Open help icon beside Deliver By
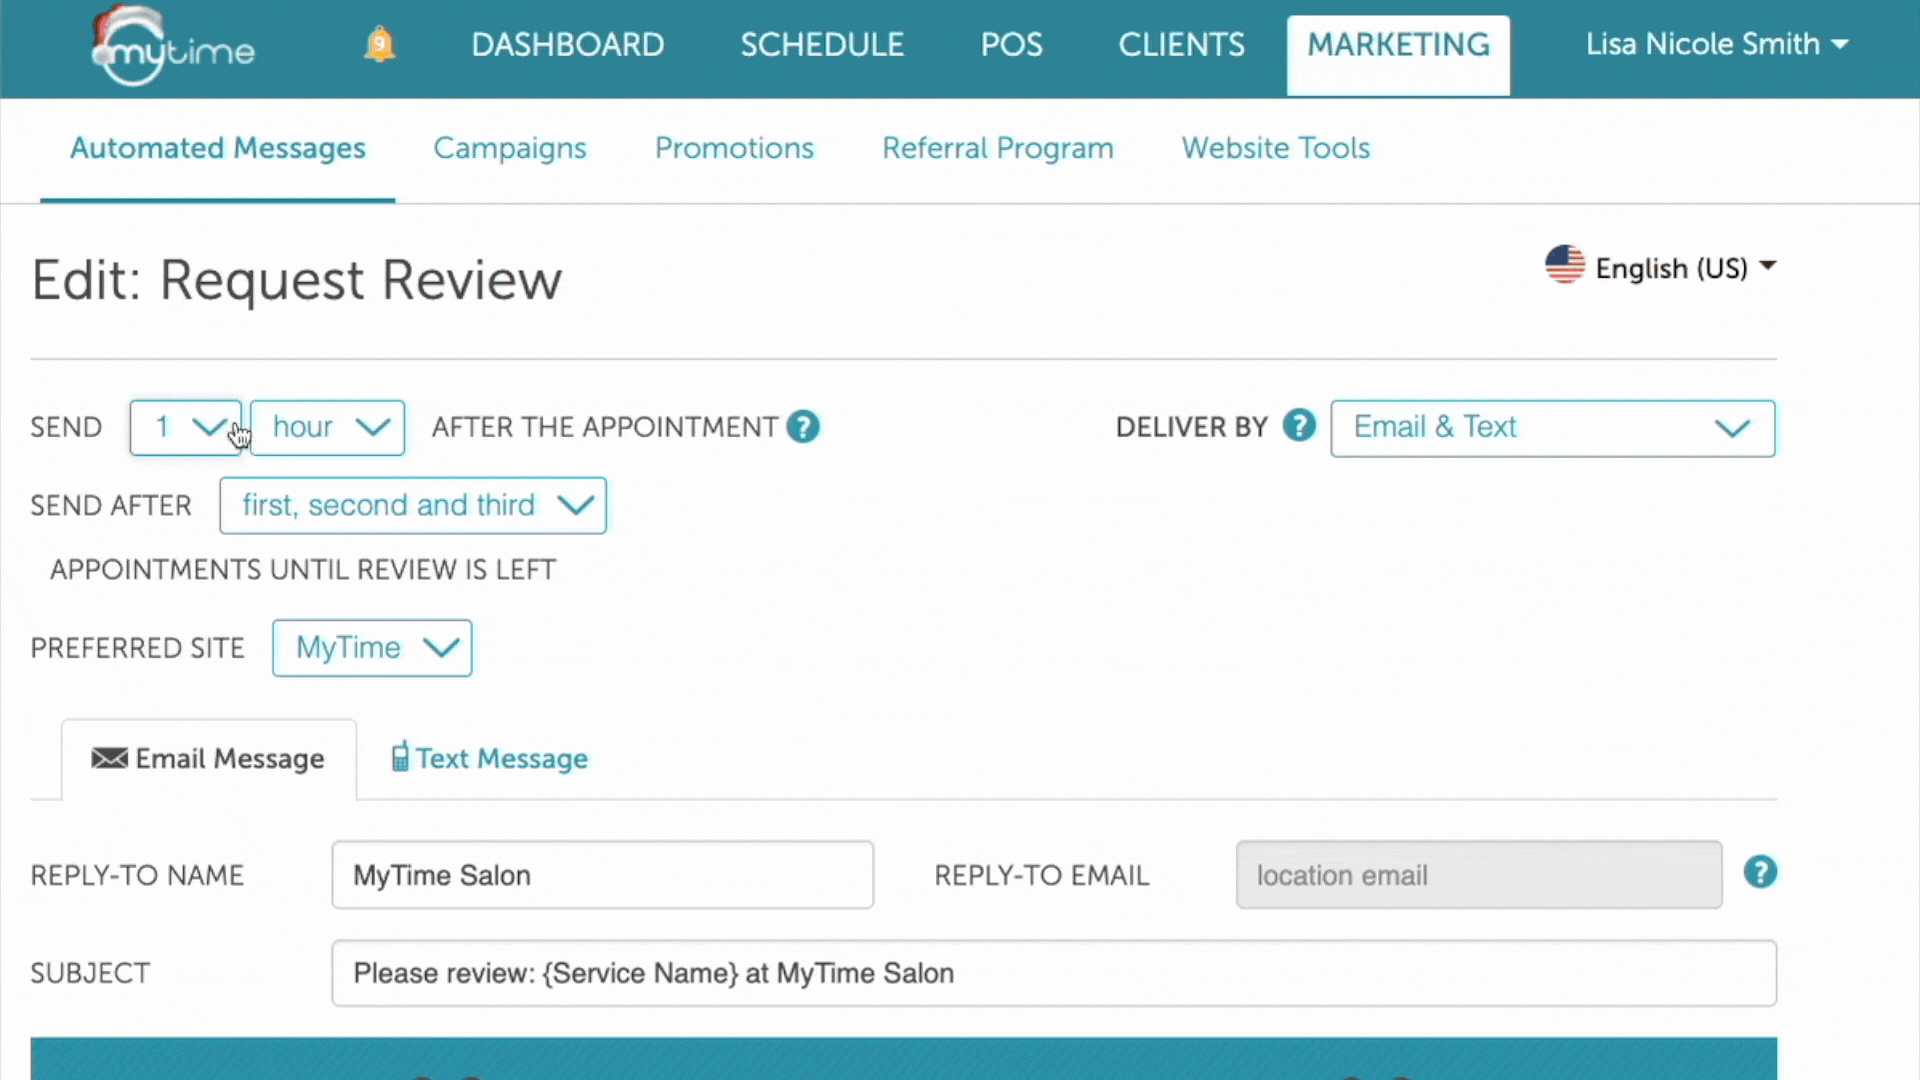Screen dimensions: 1920x1080 [1299, 426]
